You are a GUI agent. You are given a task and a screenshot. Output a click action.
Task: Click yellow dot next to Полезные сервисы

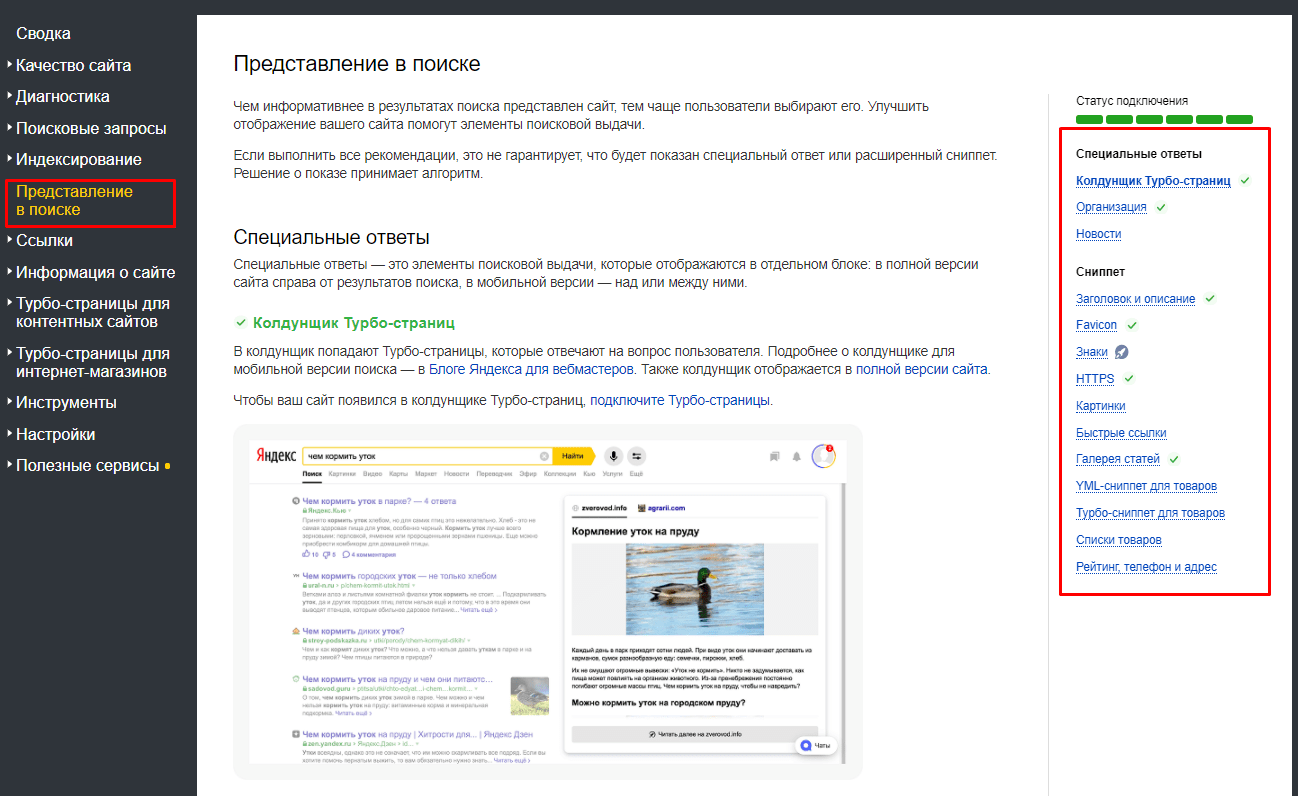167,466
